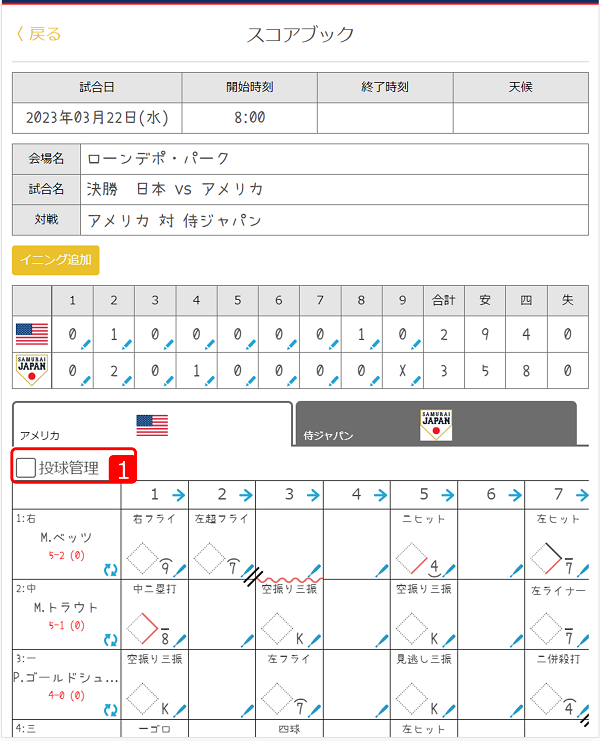Open inning 2 column arrow

(x=246, y=495)
